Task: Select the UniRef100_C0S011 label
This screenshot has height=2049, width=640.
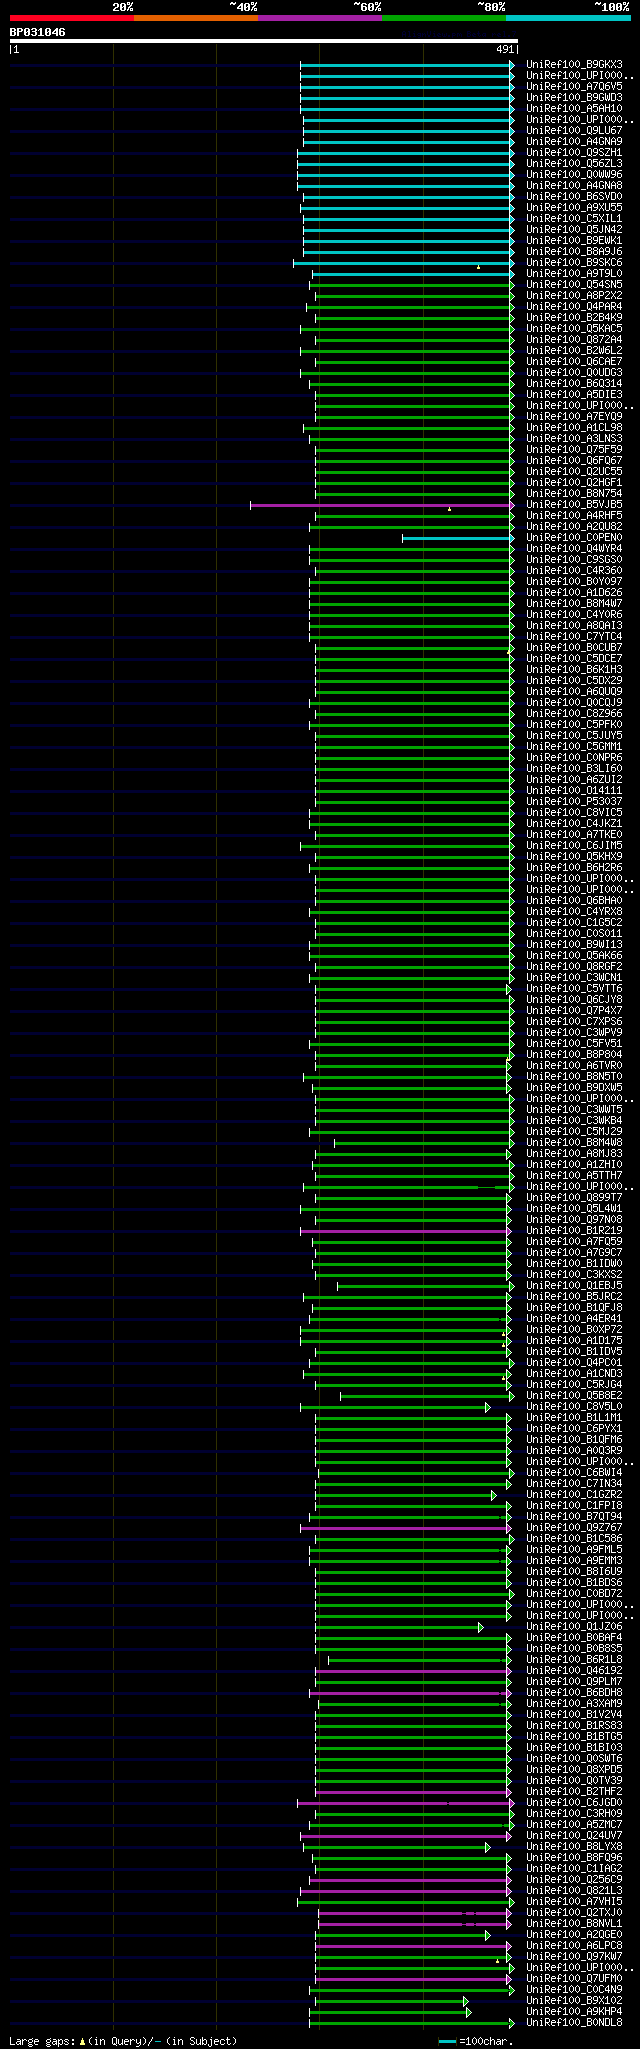Action: tap(574, 934)
